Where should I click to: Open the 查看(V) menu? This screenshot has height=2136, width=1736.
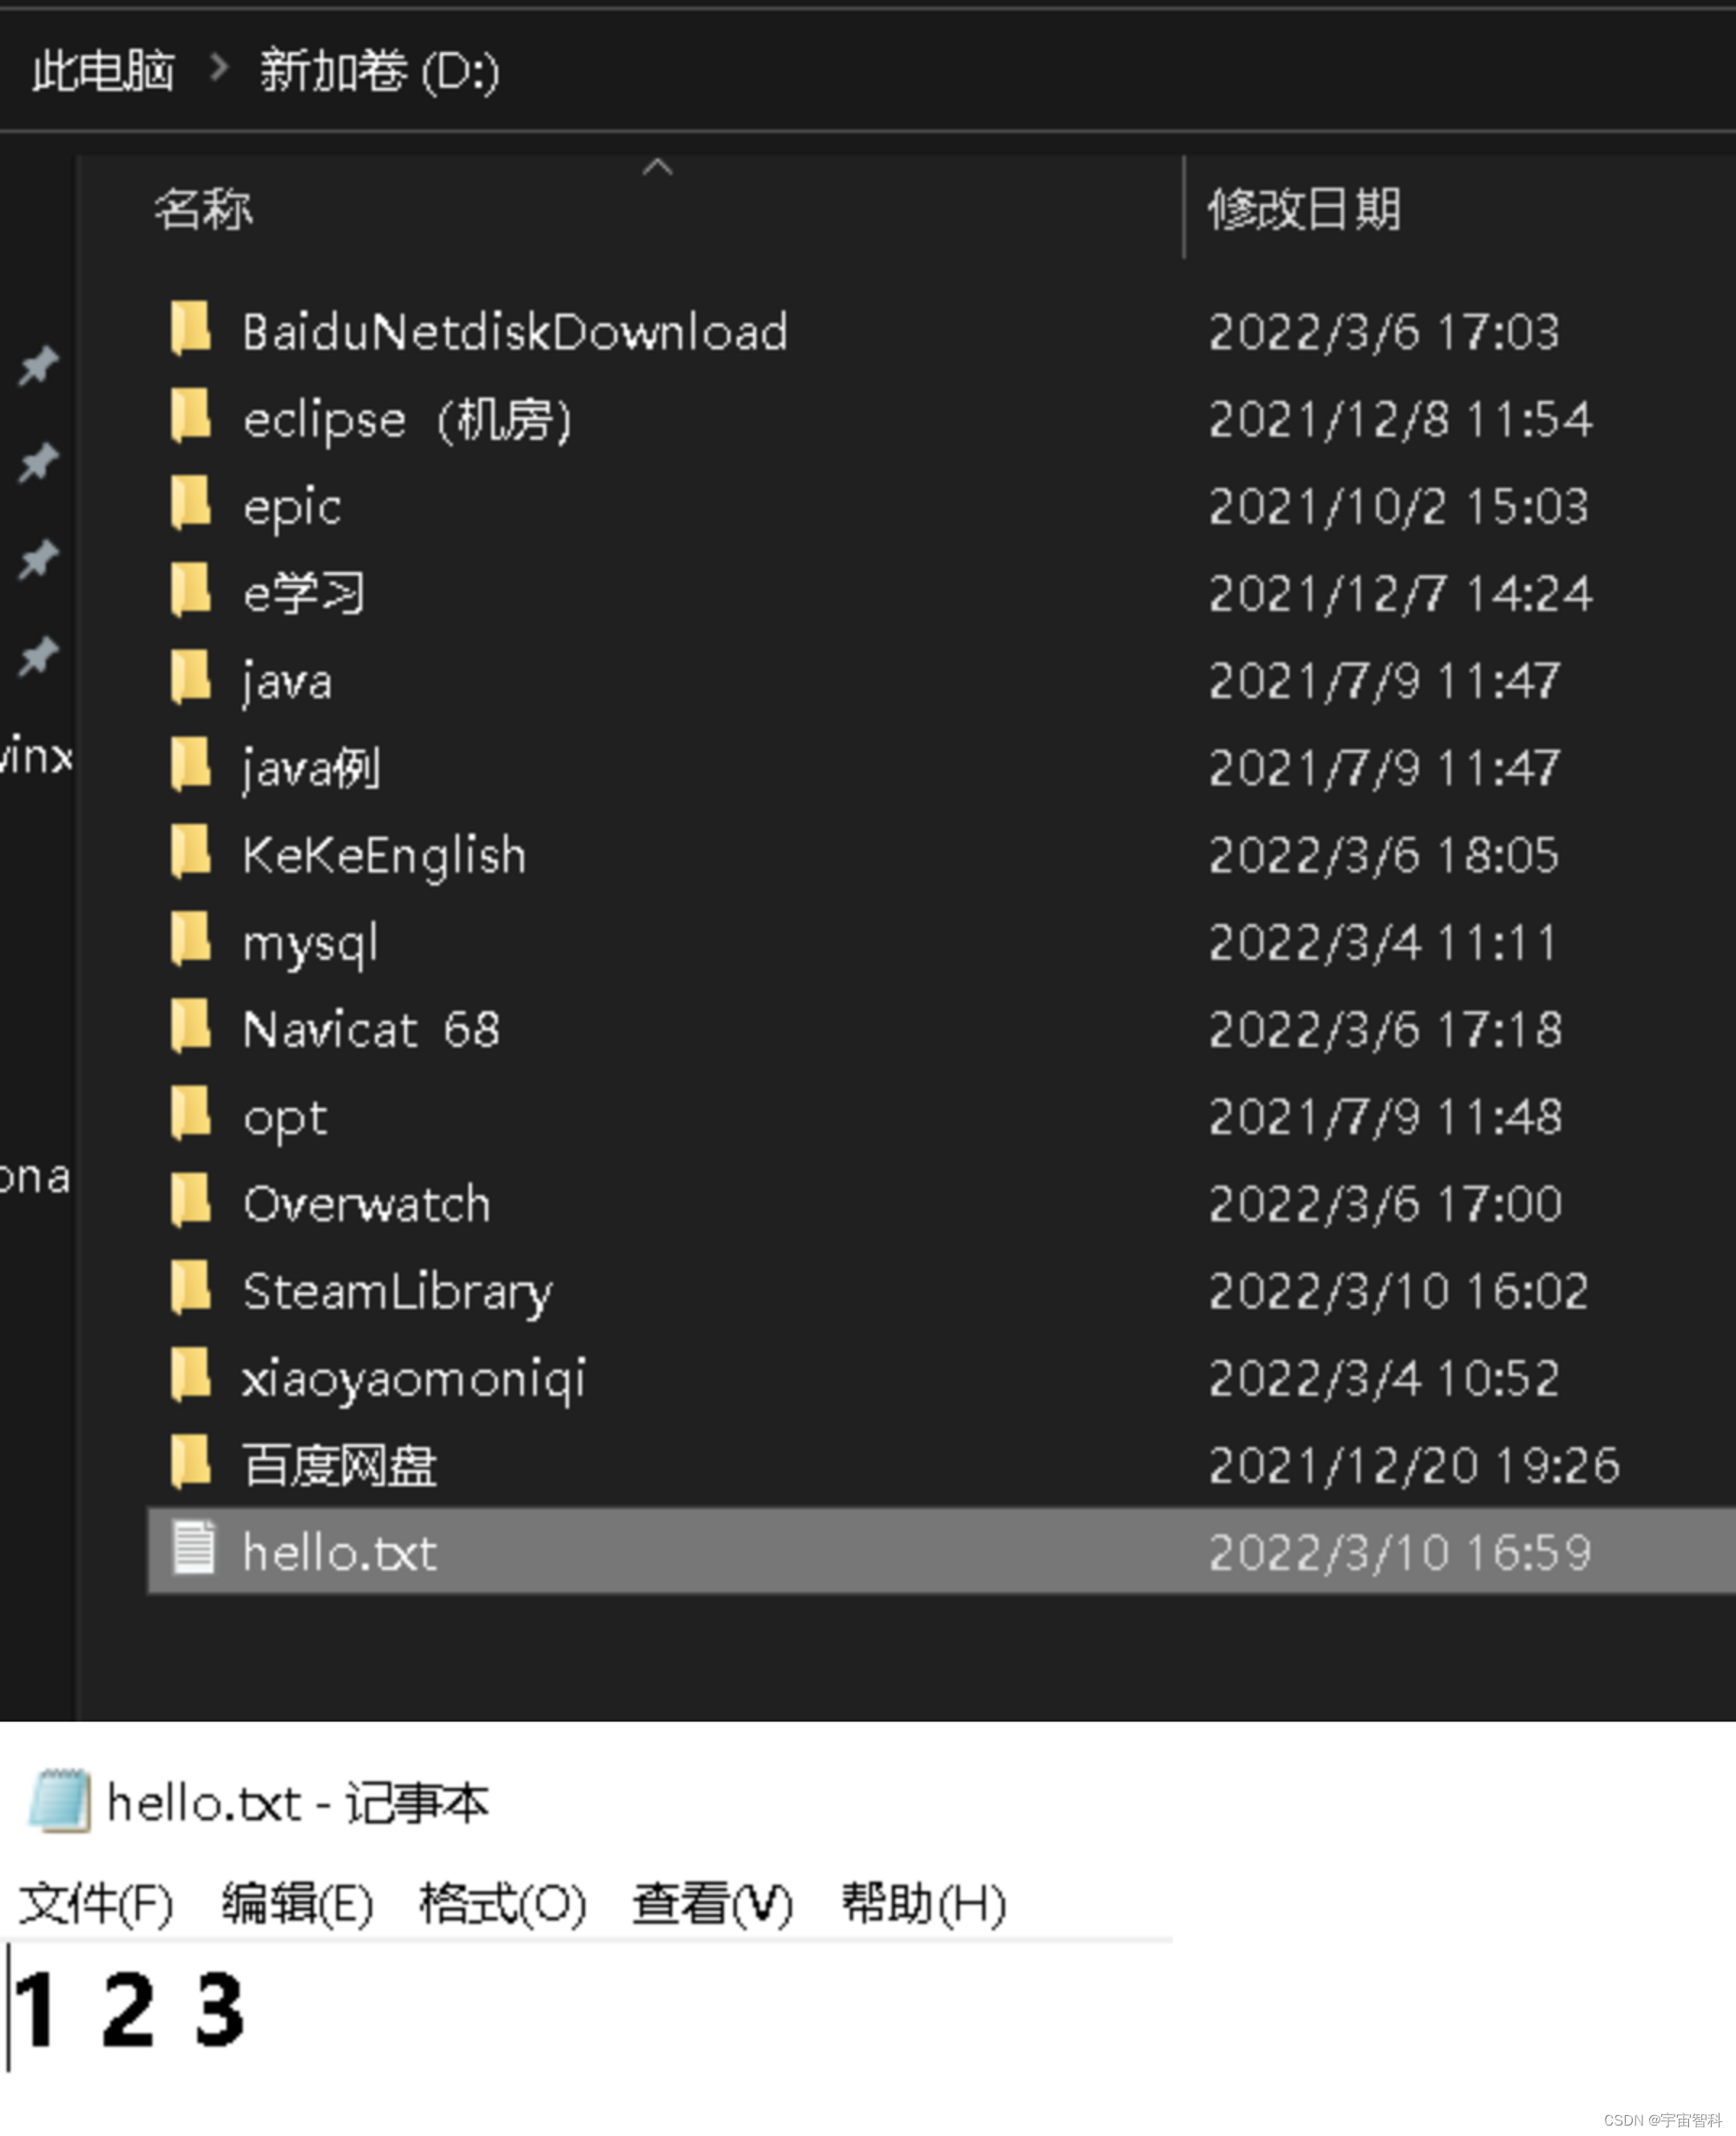[x=712, y=1903]
